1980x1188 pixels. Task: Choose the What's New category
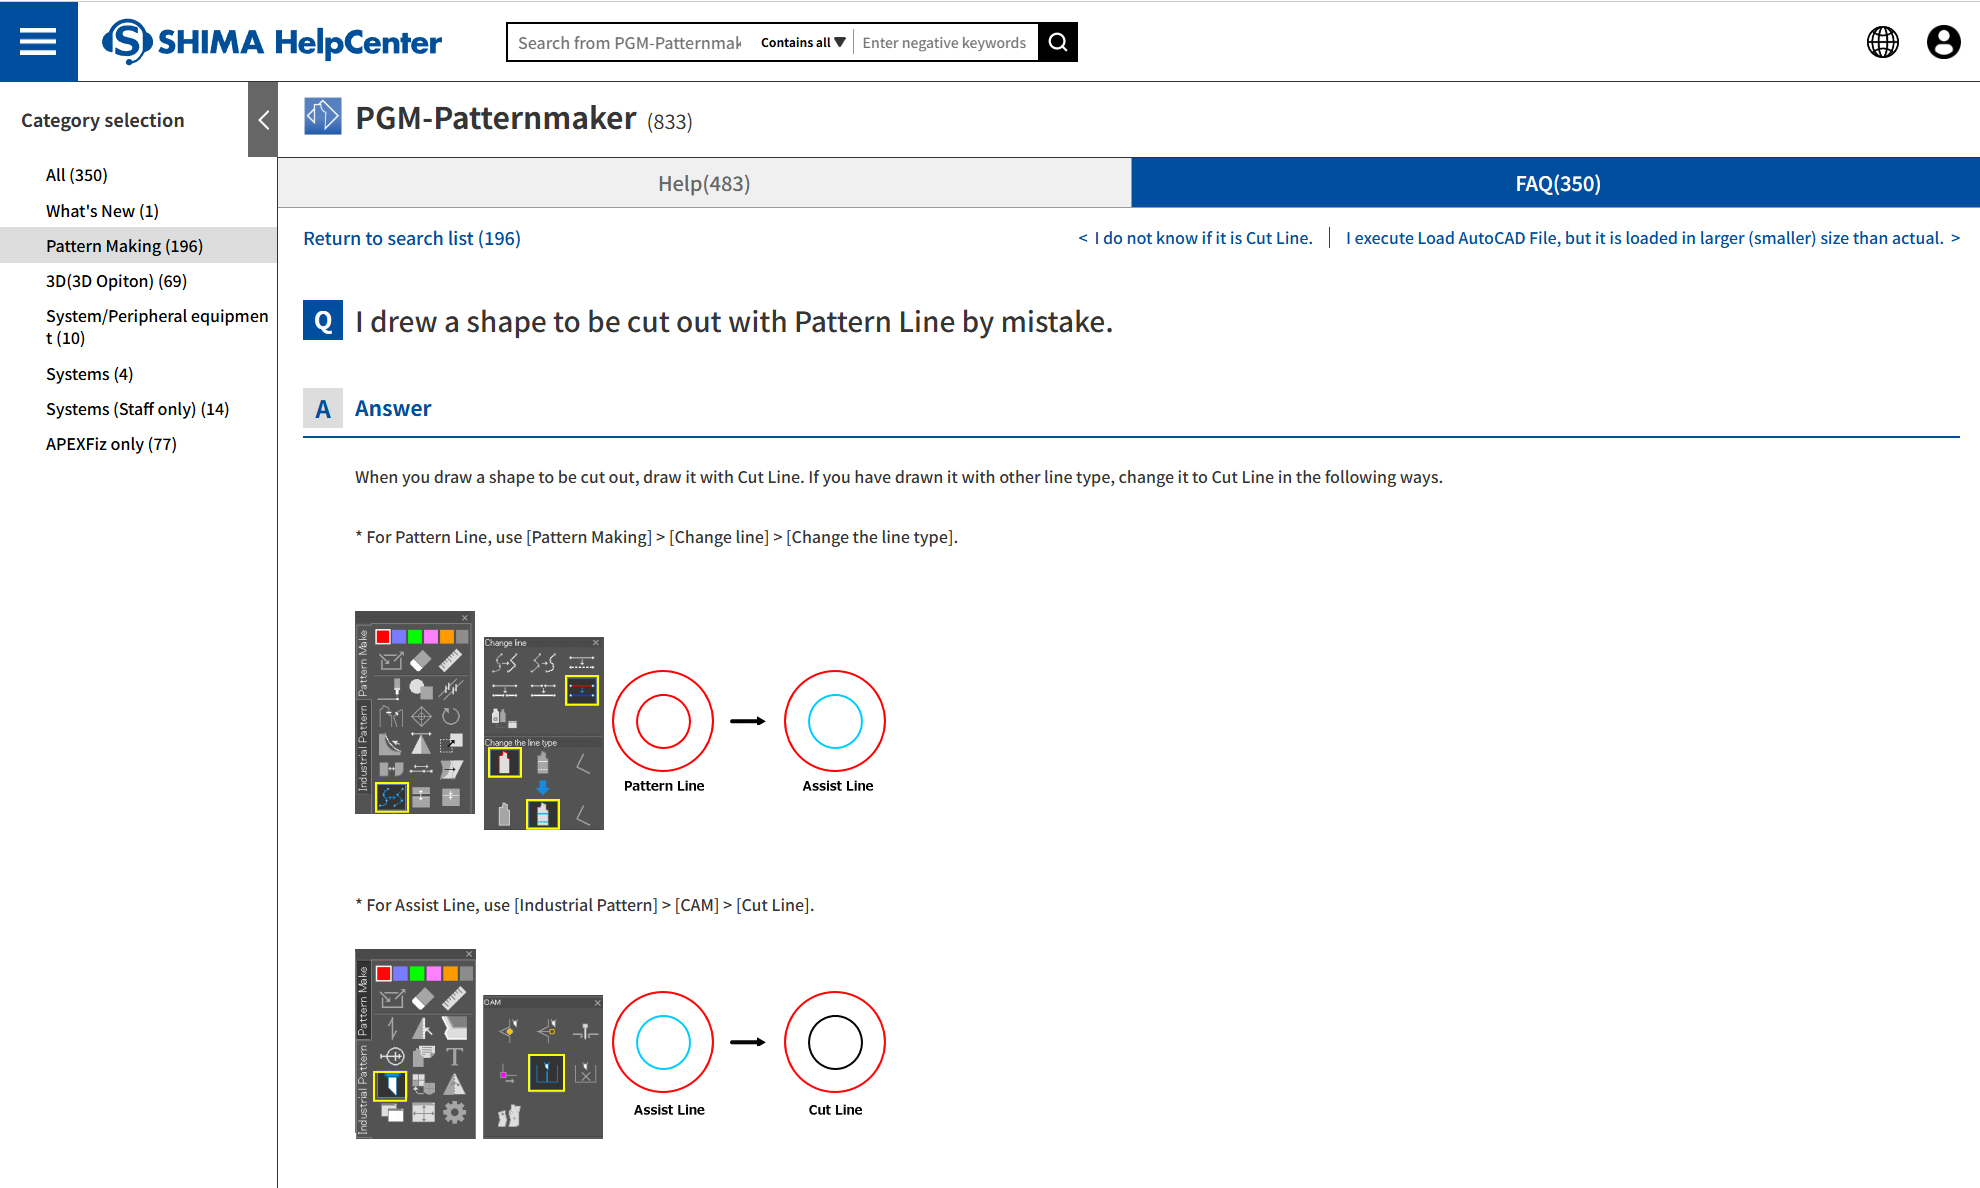click(102, 211)
